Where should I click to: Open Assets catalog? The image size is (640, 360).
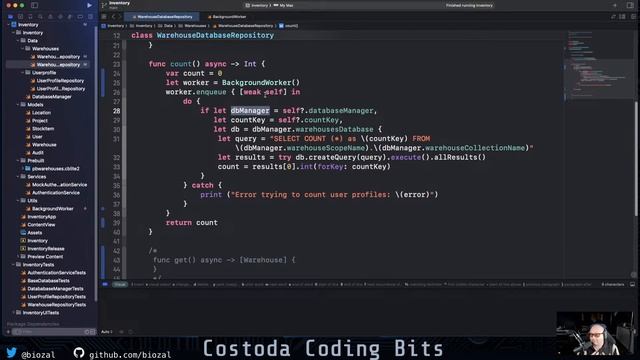tap(34, 233)
